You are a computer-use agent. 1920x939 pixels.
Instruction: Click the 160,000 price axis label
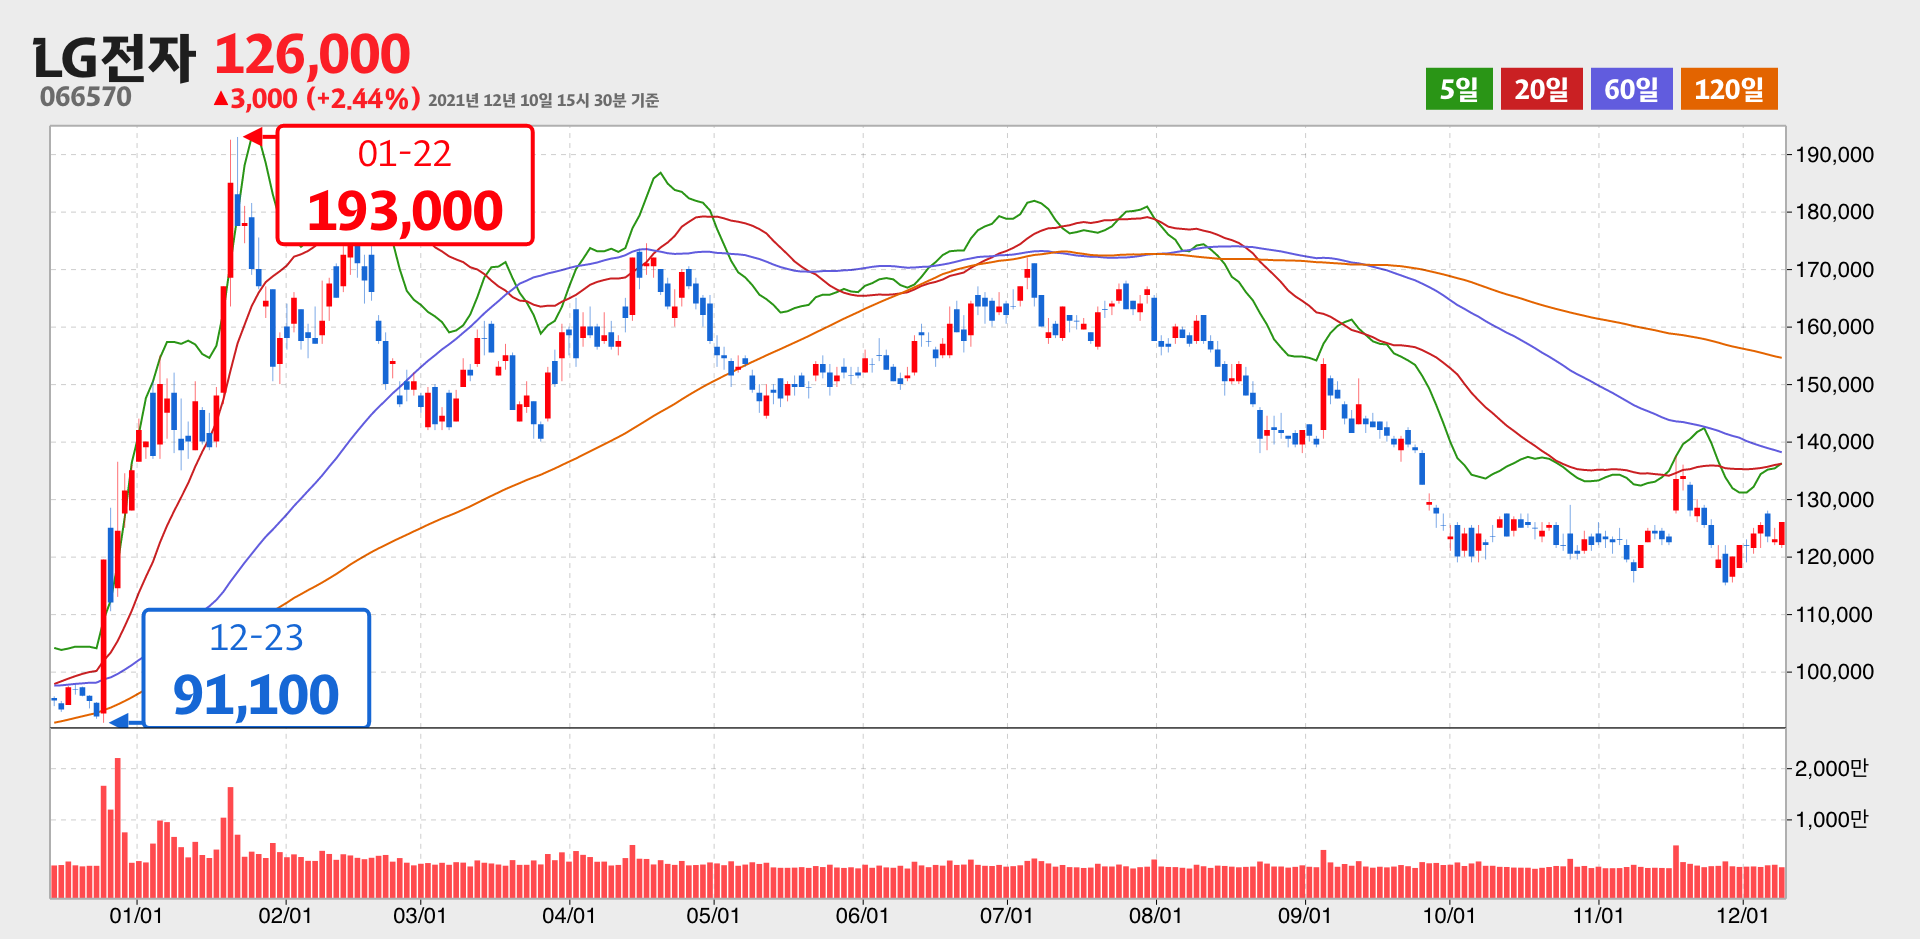pos(1834,327)
